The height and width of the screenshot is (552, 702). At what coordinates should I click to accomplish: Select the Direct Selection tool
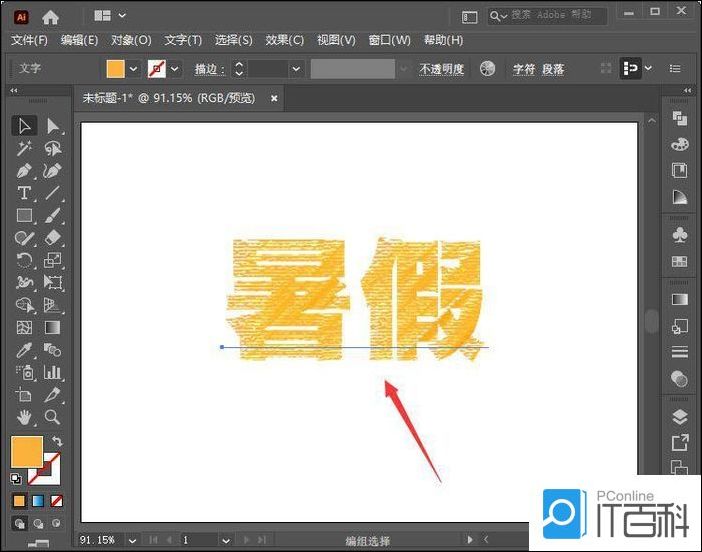point(53,126)
